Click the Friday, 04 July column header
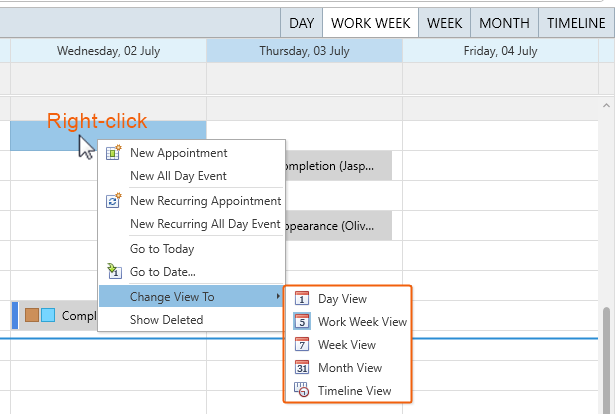 500,51
